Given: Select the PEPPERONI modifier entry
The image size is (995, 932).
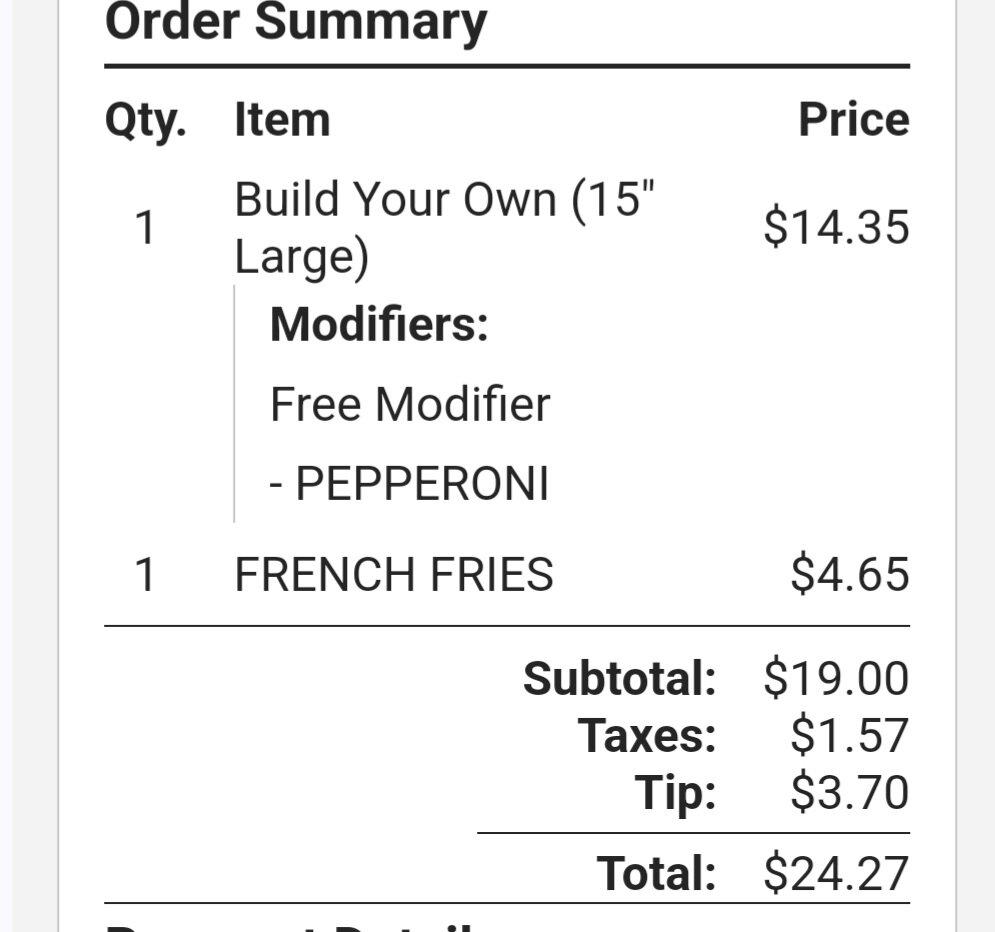Looking at the screenshot, I should [x=410, y=485].
